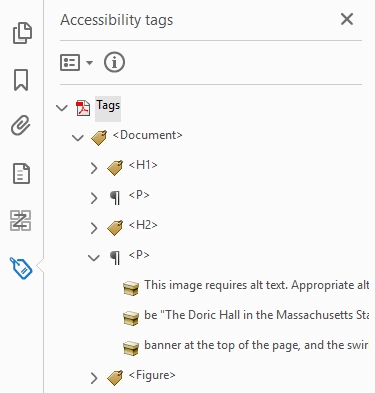Select 'be "The Doric Hall' content row
Image resolution: width=375 pixels, height=393 pixels.
[256, 315]
